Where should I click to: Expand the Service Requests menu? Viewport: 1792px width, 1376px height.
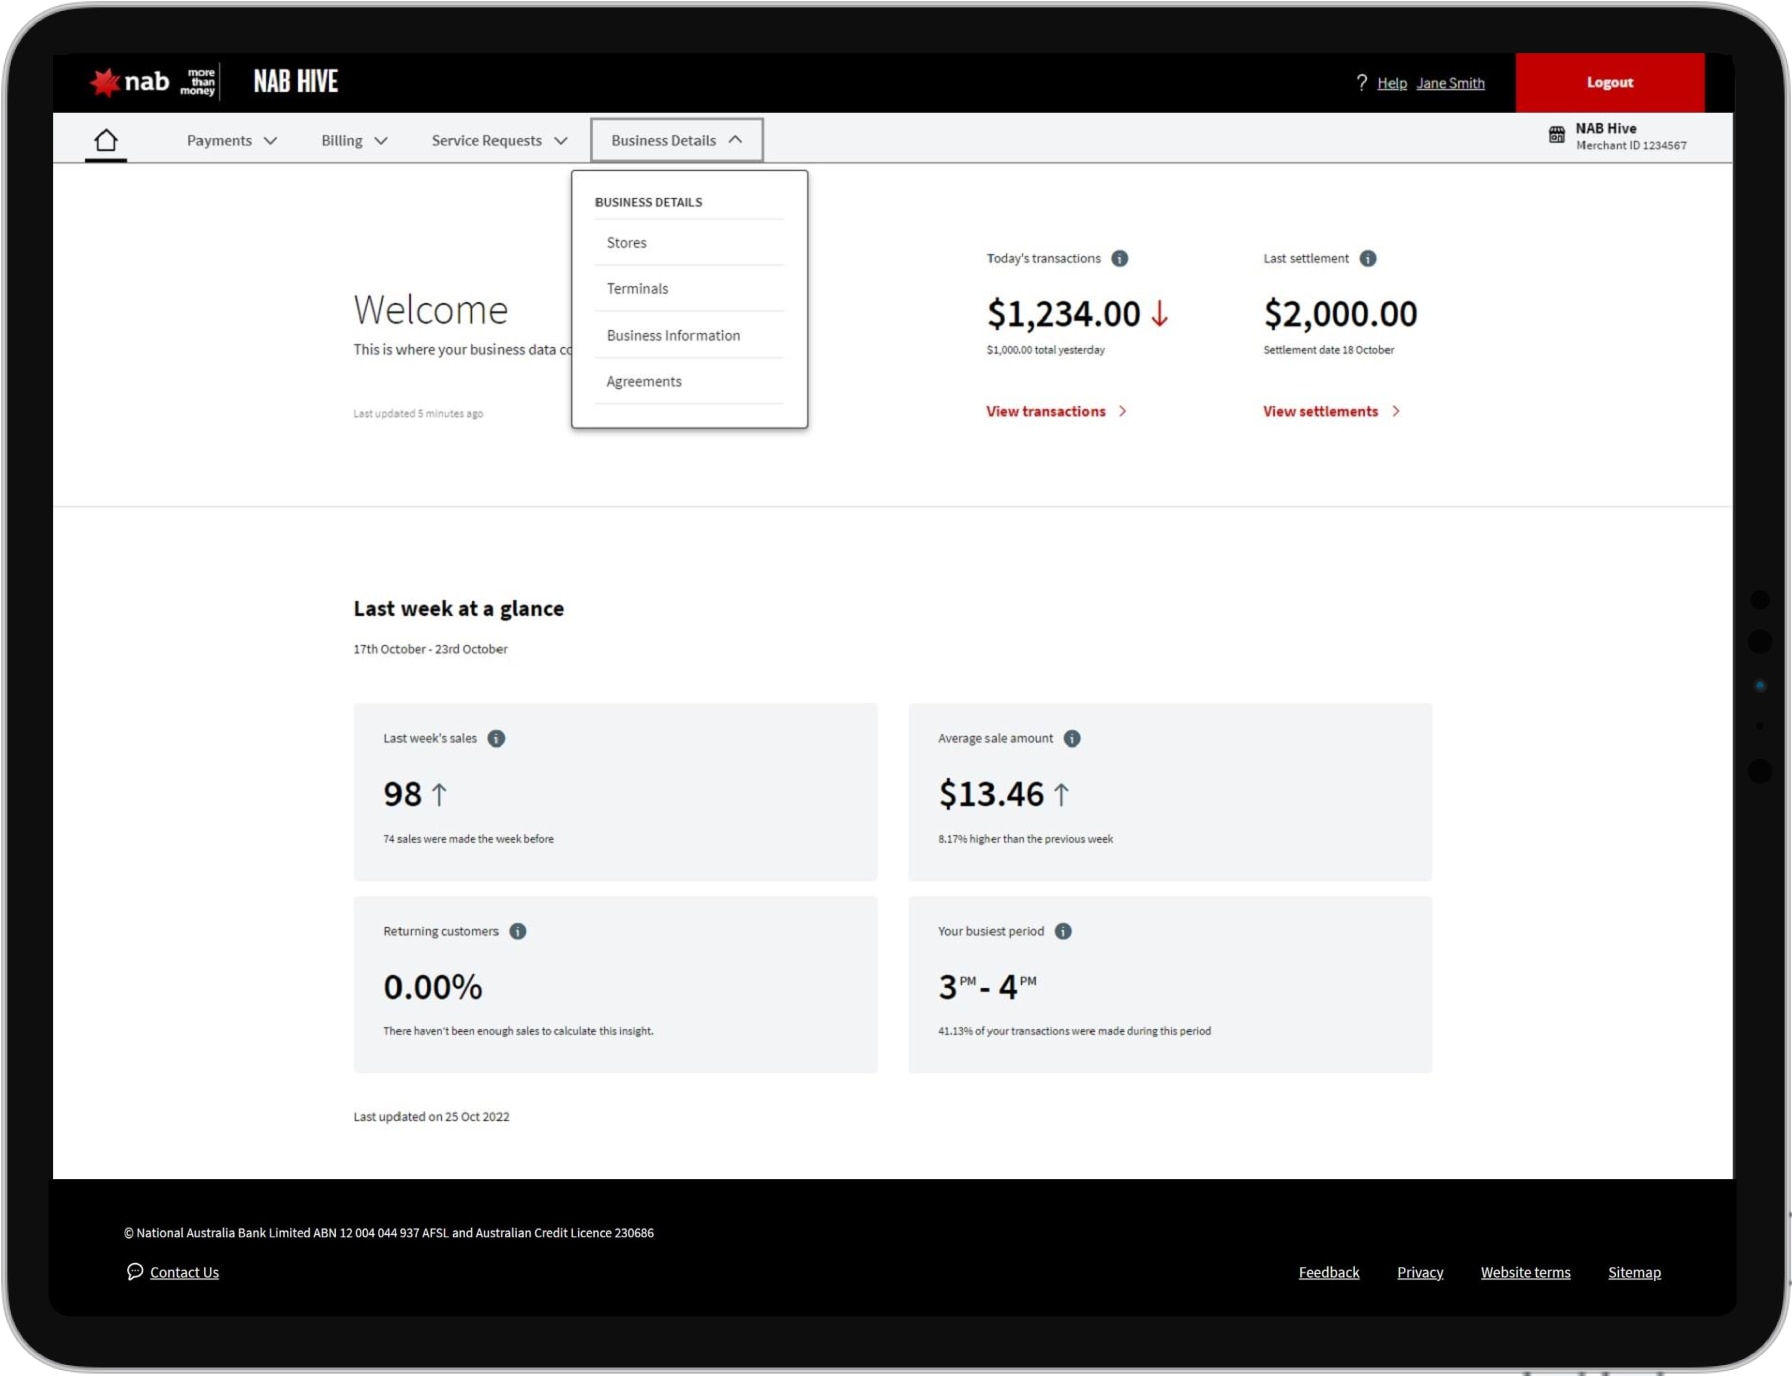click(x=499, y=140)
